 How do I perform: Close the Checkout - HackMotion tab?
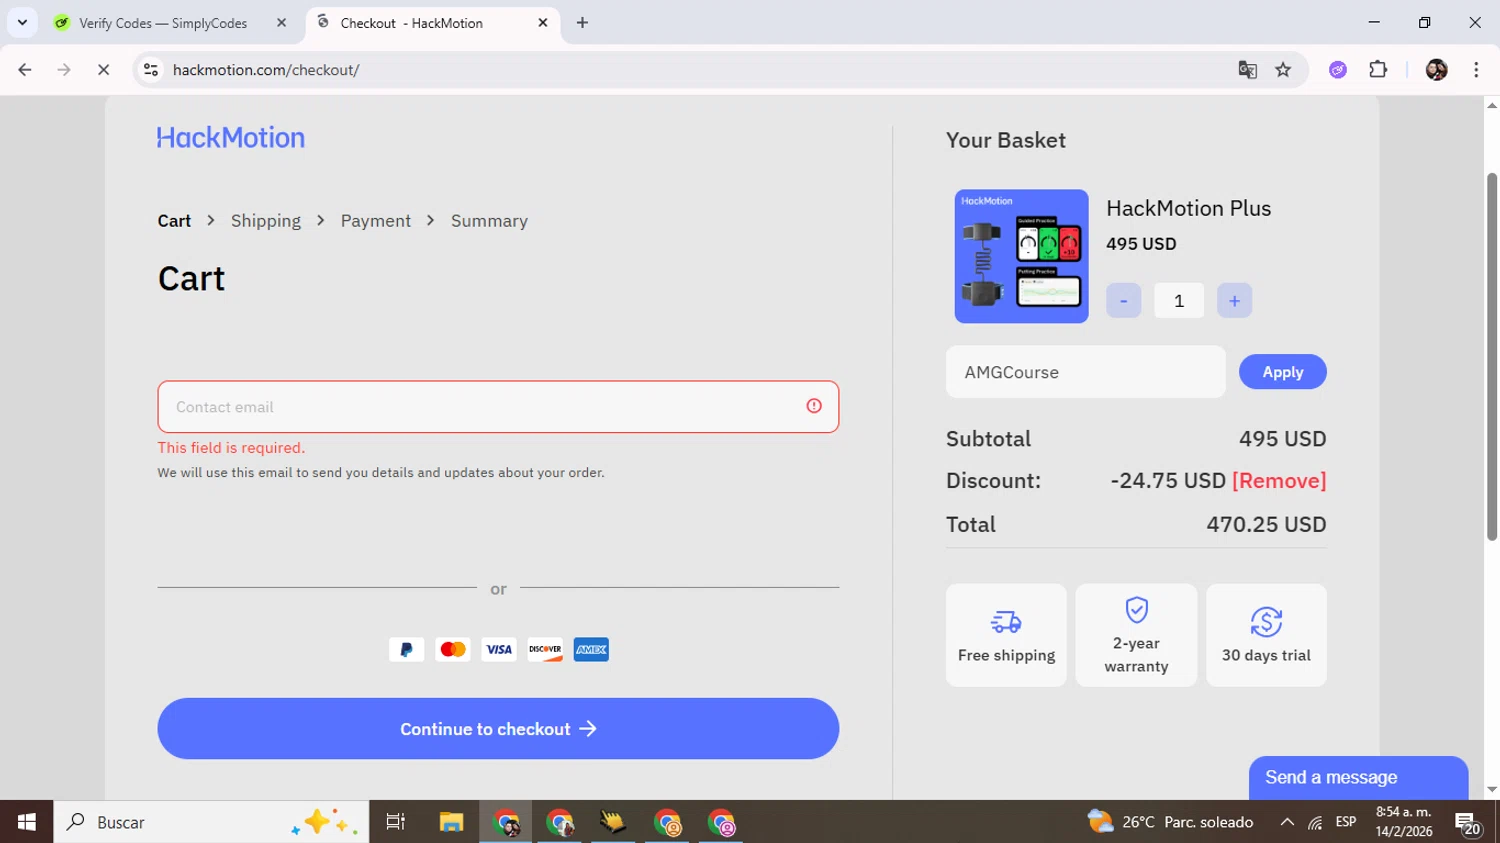543,22
